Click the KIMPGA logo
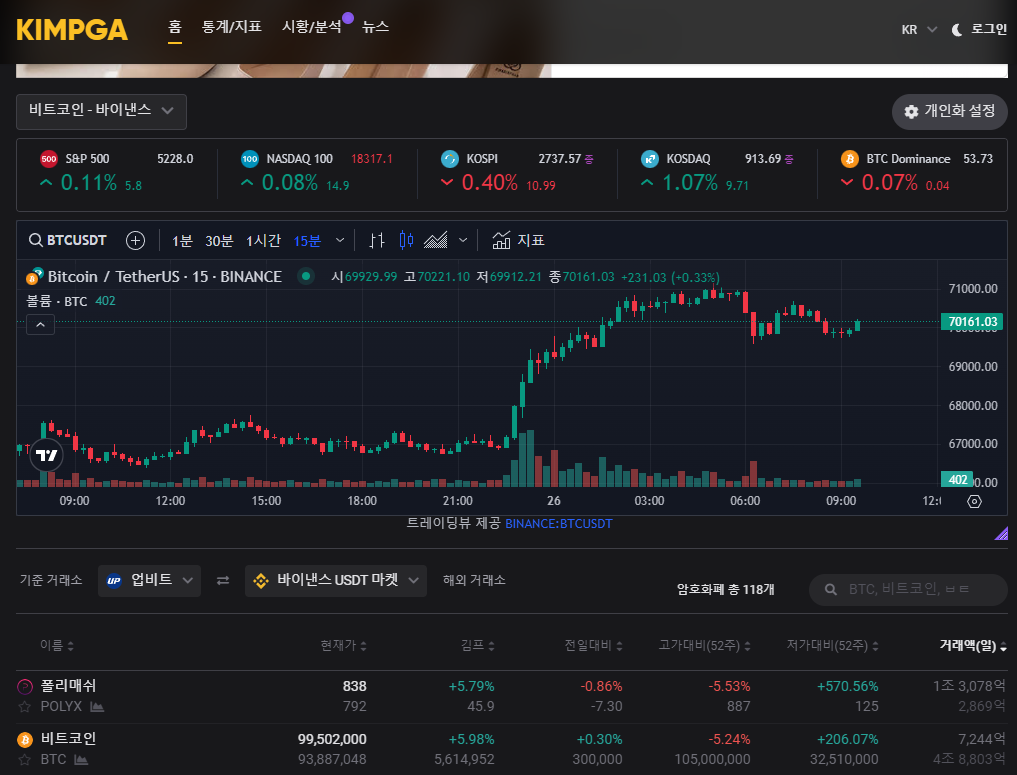This screenshot has width=1017, height=775. pos(72,30)
